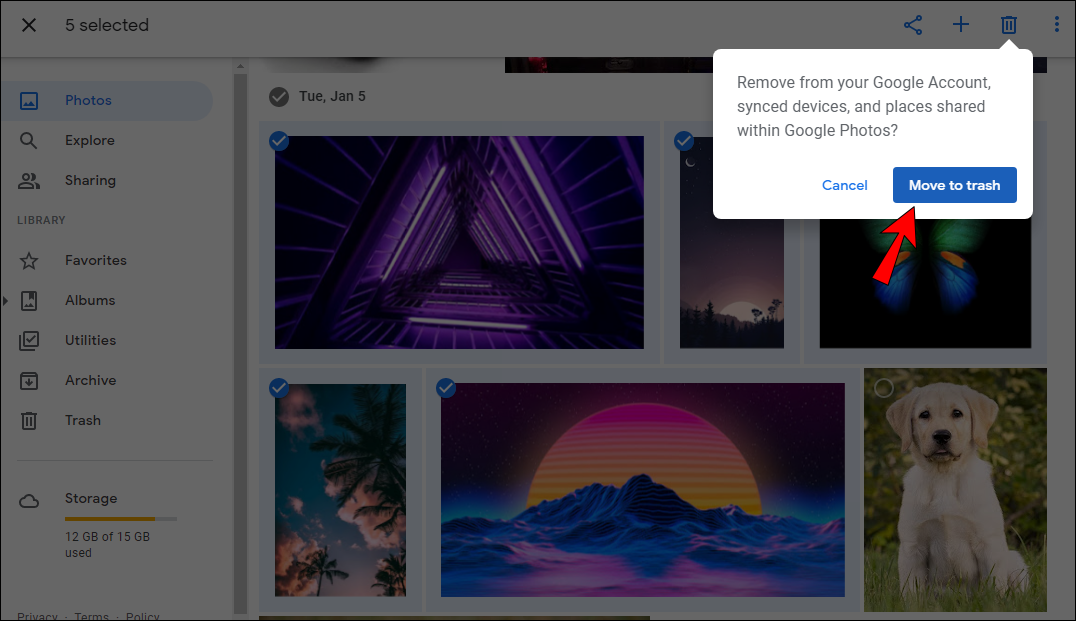Image resolution: width=1076 pixels, height=621 pixels.
Task: Open the synthwave sunset mountain thumbnail
Action: click(x=643, y=490)
